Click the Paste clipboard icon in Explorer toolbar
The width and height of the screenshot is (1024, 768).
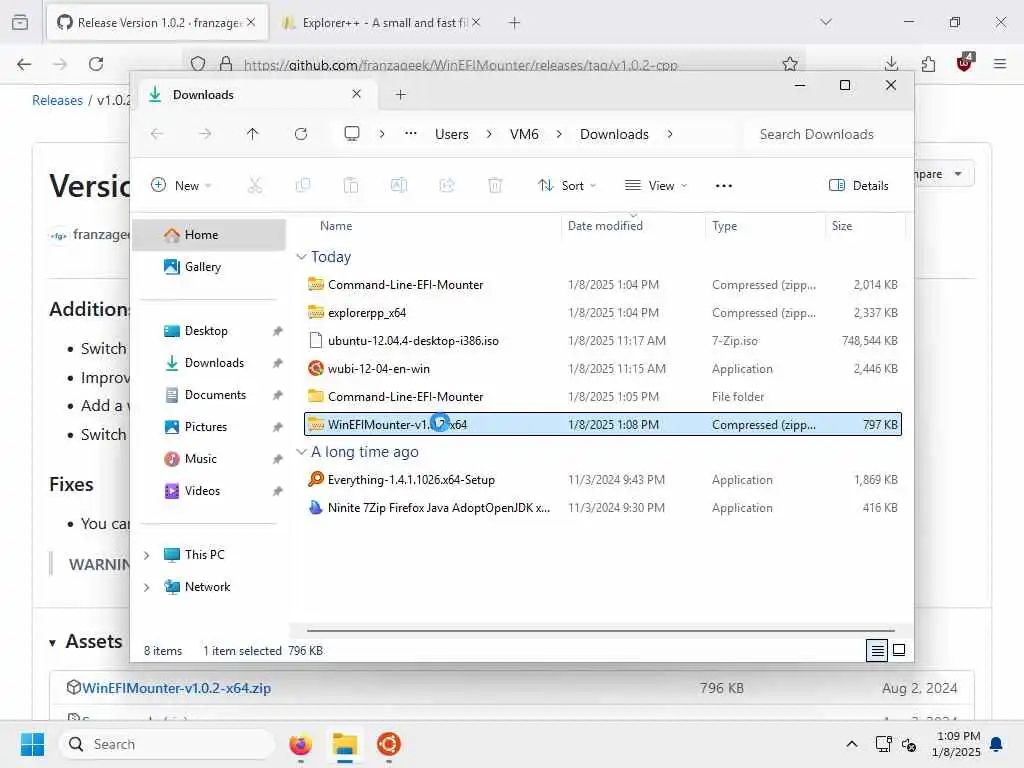tap(351, 185)
